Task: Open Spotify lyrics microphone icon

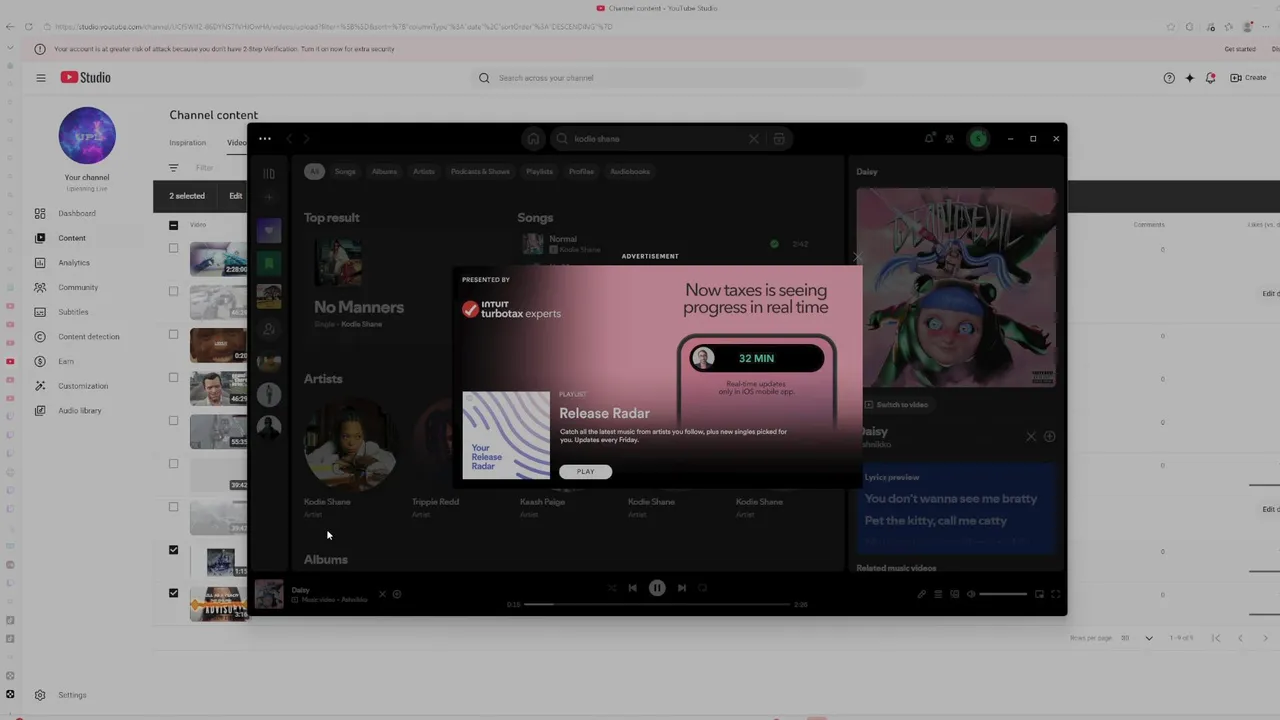Action: coord(922,594)
